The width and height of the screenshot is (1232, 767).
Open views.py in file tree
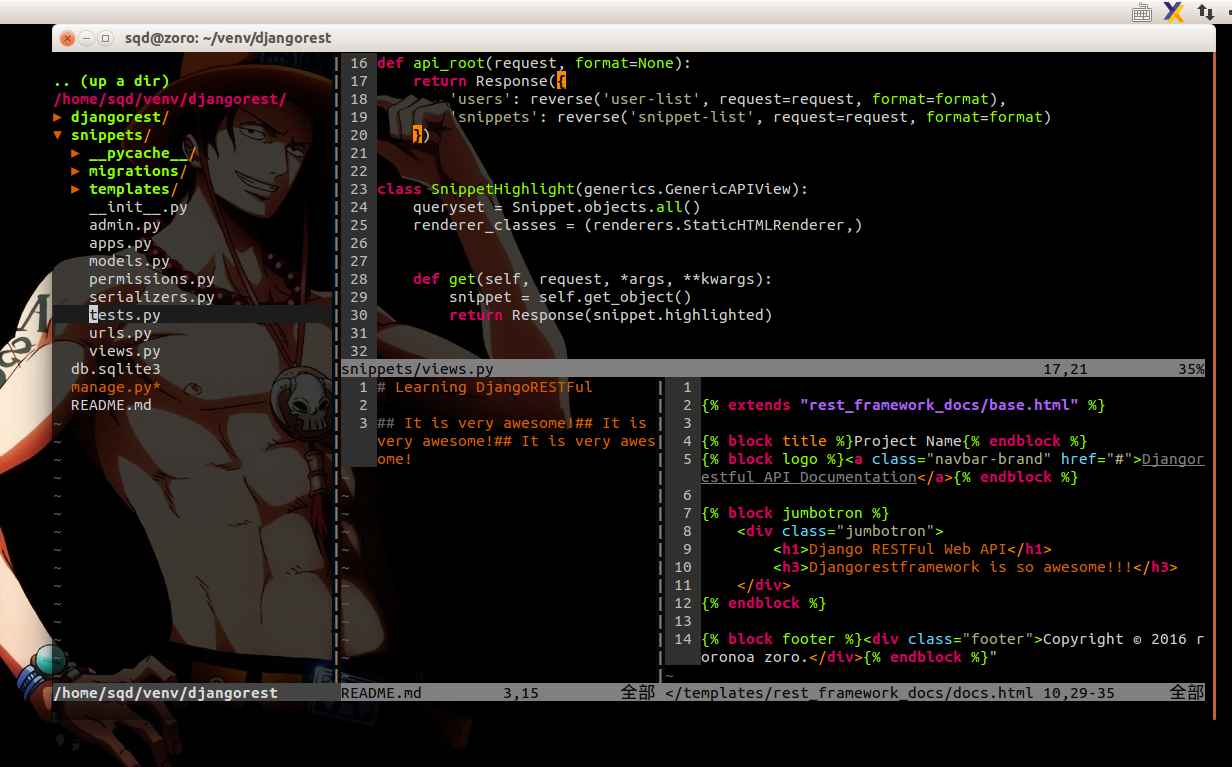coord(125,351)
